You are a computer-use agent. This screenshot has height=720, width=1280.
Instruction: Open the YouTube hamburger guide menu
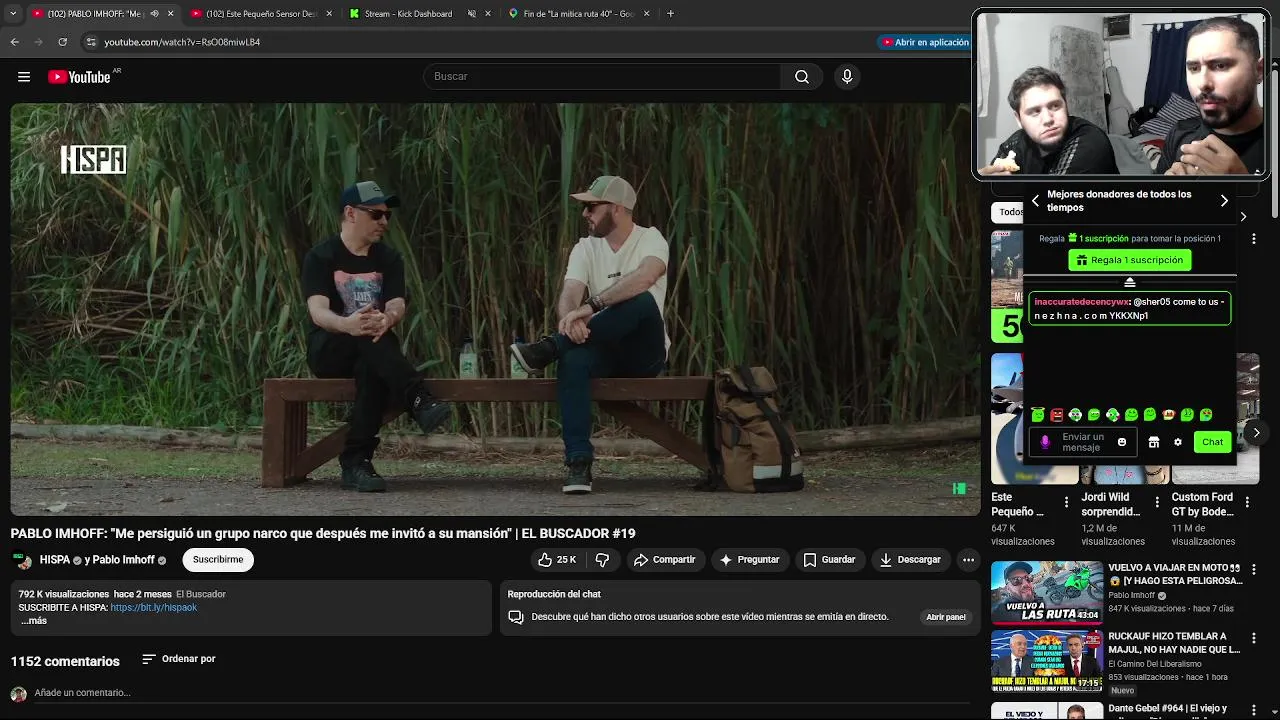point(24,77)
